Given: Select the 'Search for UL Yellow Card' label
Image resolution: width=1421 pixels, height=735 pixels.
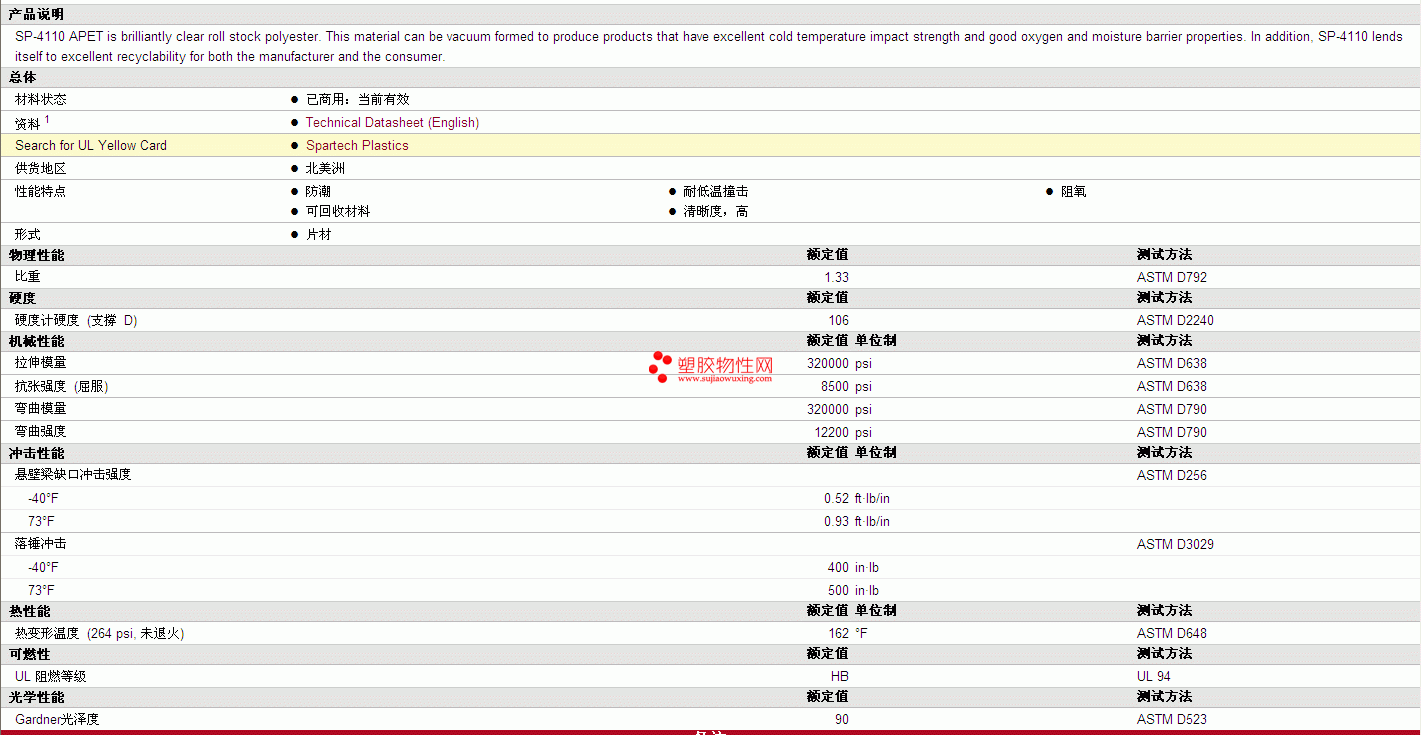Looking at the screenshot, I should tap(91, 145).
